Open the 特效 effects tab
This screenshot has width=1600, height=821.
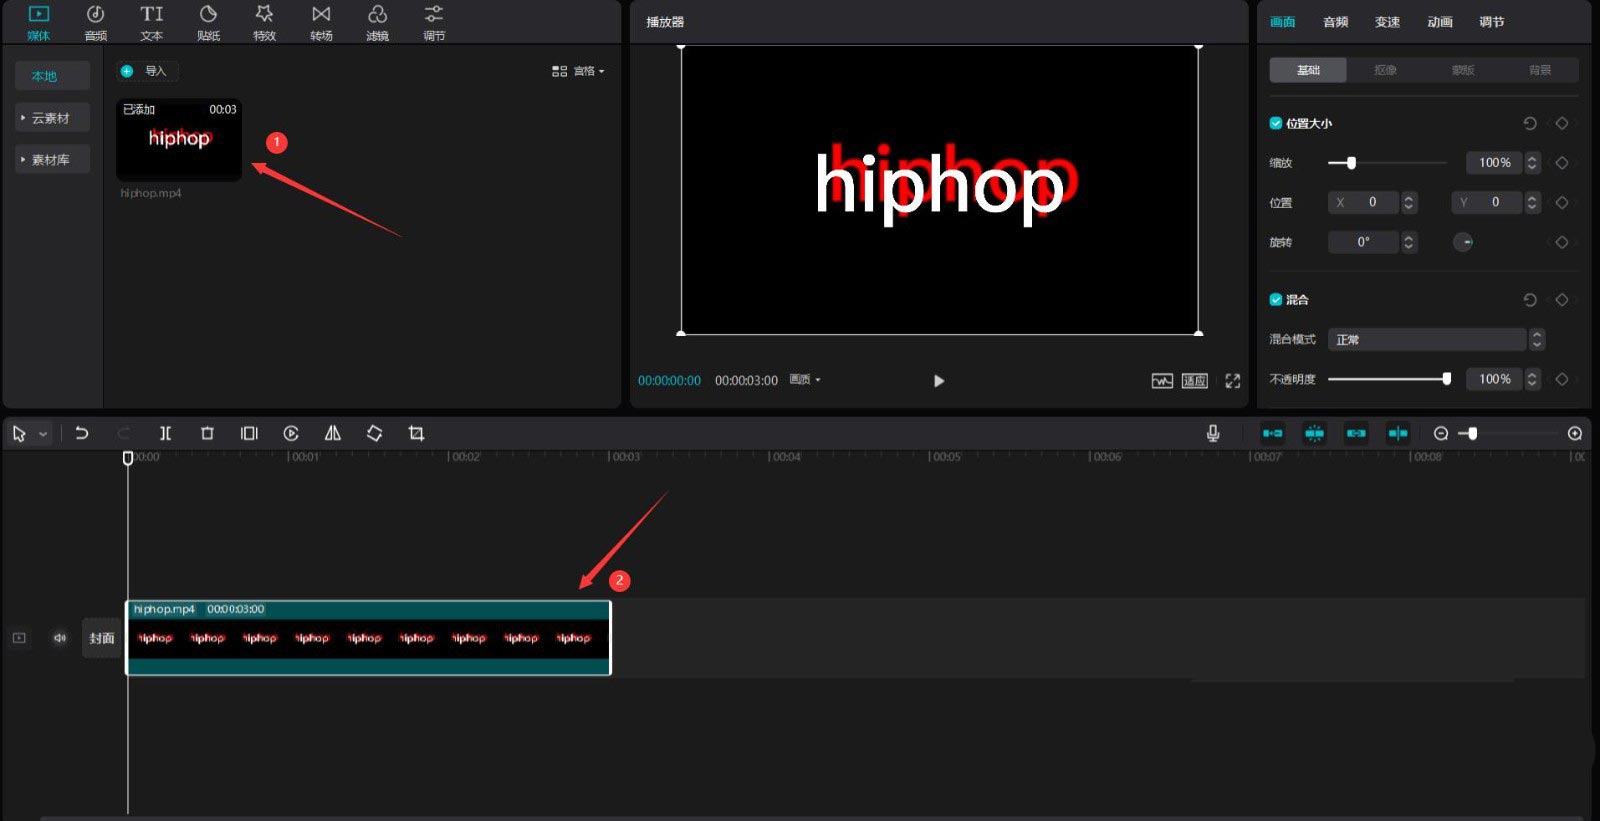pyautogui.click(x=264, y=22)
